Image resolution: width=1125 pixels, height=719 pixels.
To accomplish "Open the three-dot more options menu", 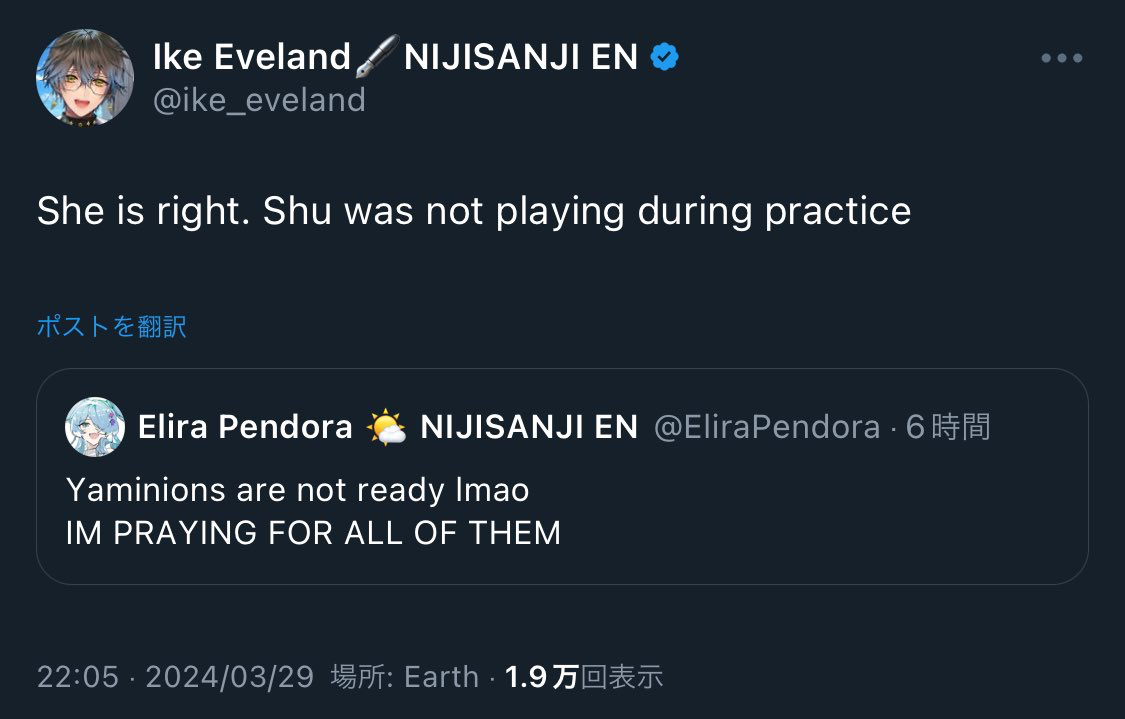I will click(1061, 59).
